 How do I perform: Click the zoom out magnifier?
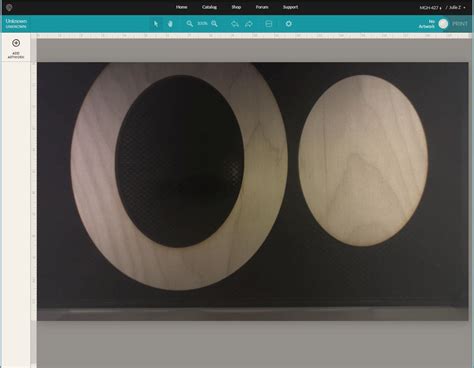click(x=190, y=24)
